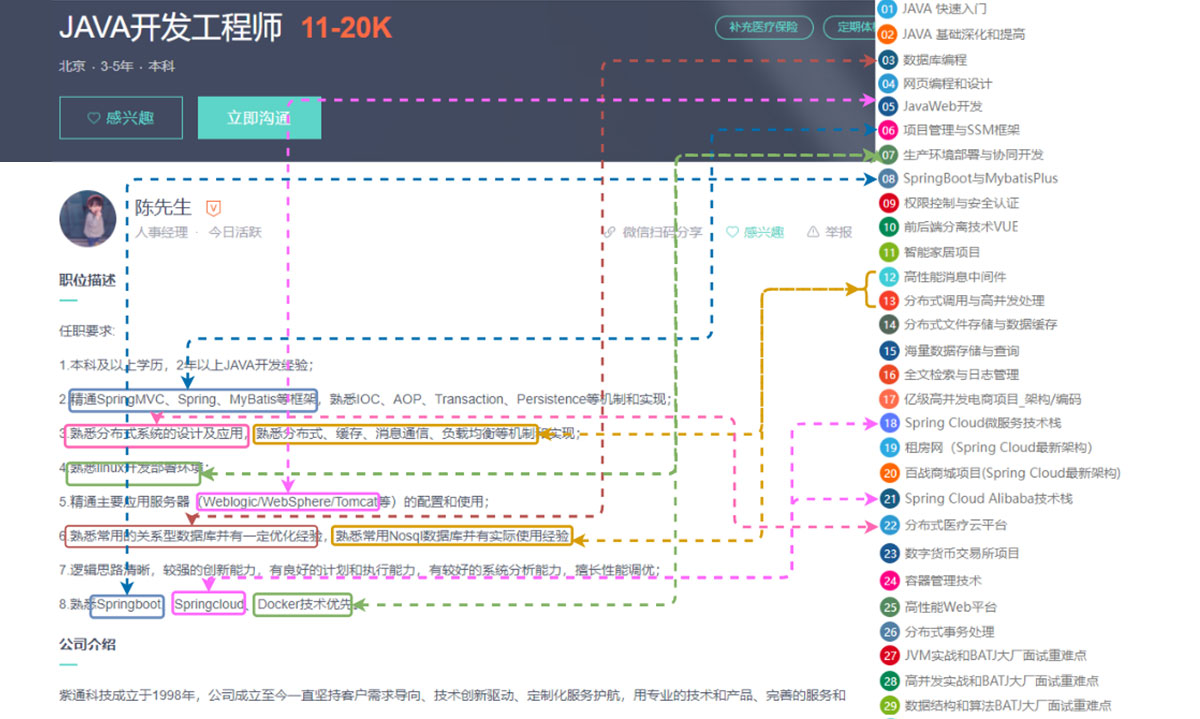Click the course title 高性能消息中间件
The width and height of the screenshot is (1200, 719).
pos(955,277)
